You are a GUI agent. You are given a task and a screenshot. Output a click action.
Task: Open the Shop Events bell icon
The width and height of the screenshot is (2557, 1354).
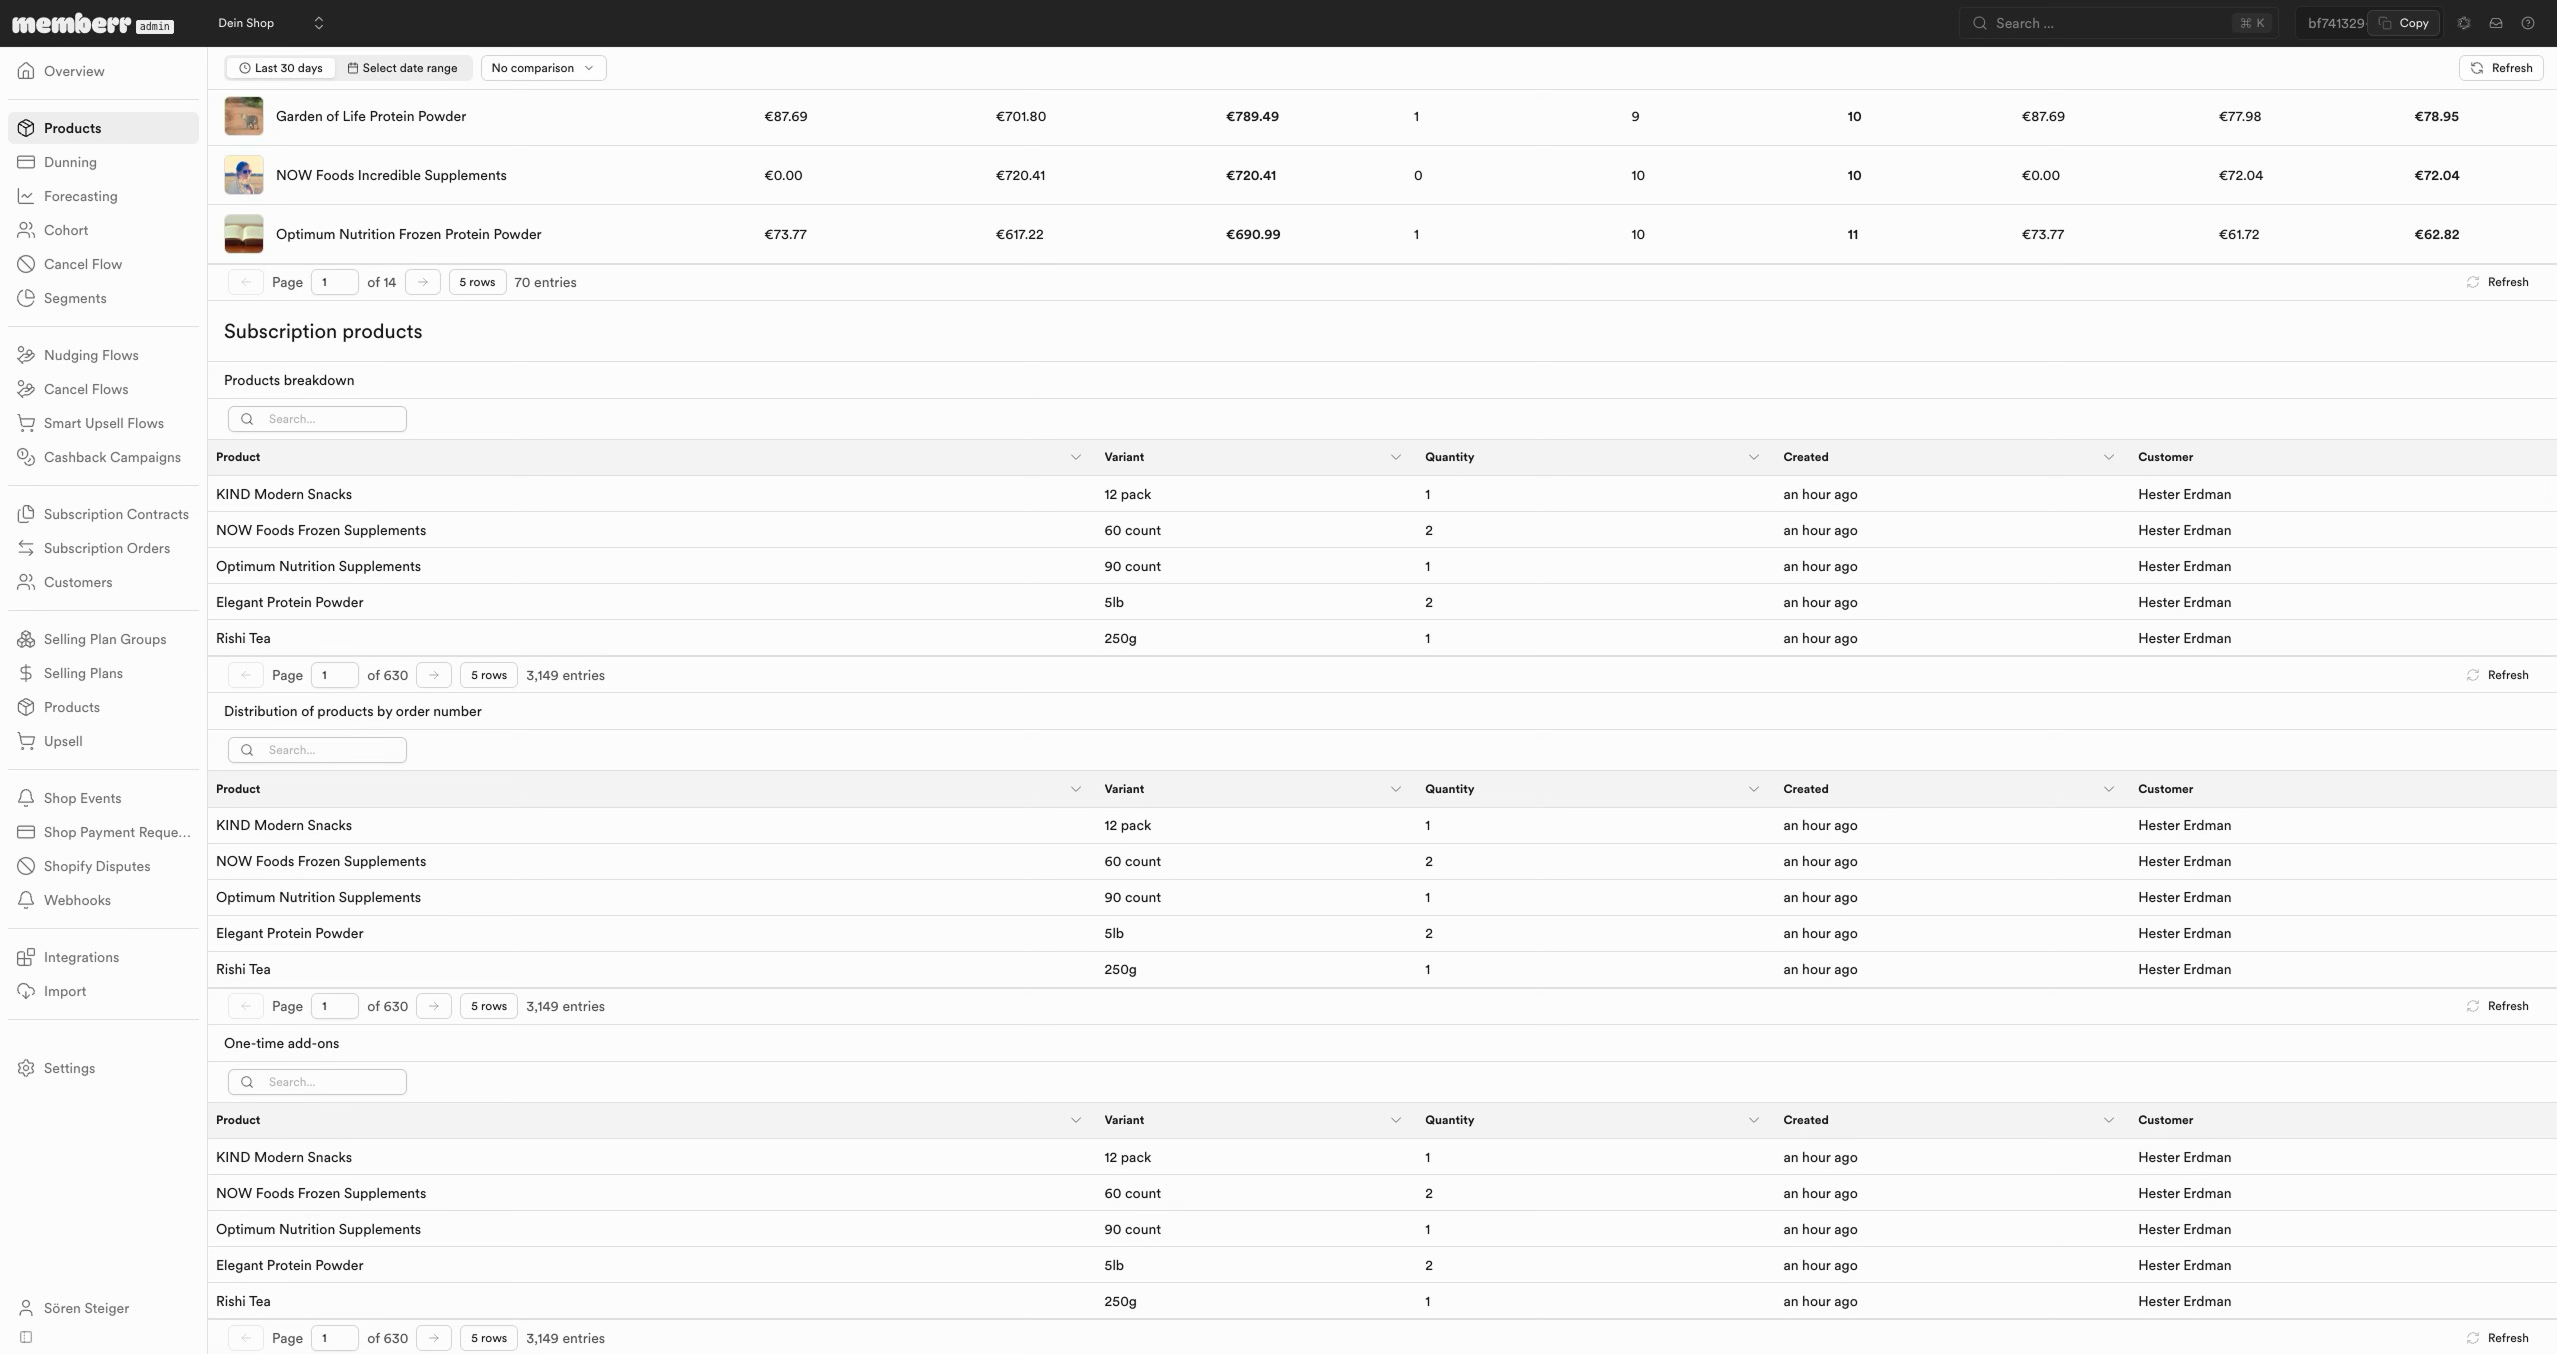pos(26,798)
